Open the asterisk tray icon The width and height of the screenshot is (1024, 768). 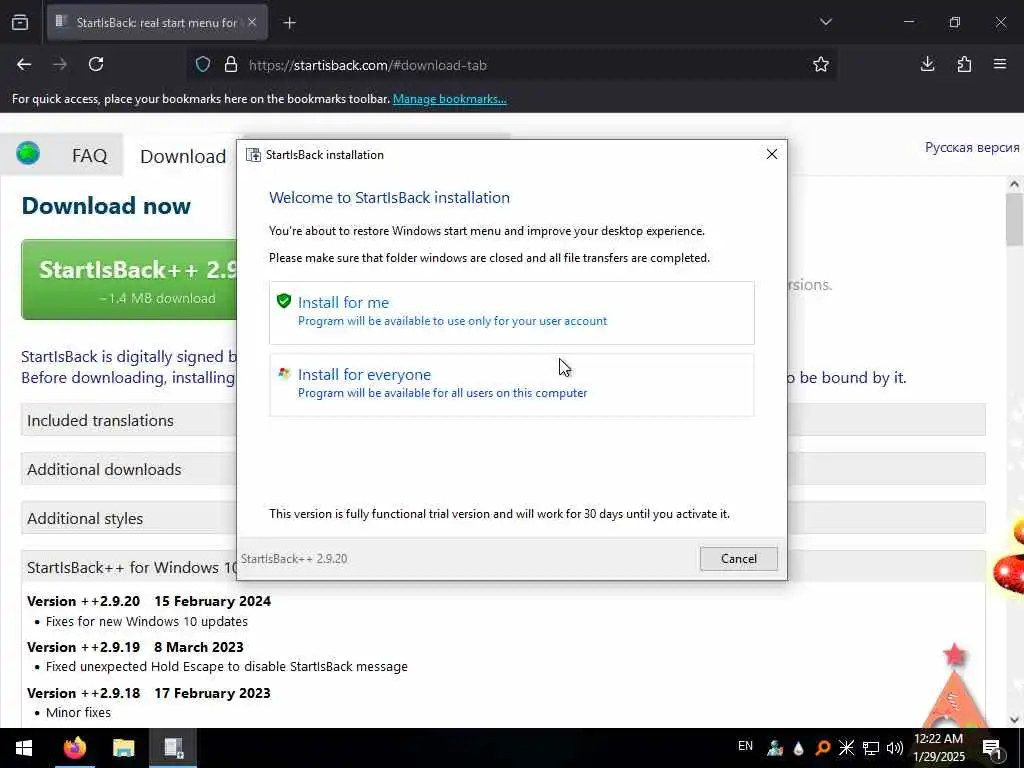point(846,748)
